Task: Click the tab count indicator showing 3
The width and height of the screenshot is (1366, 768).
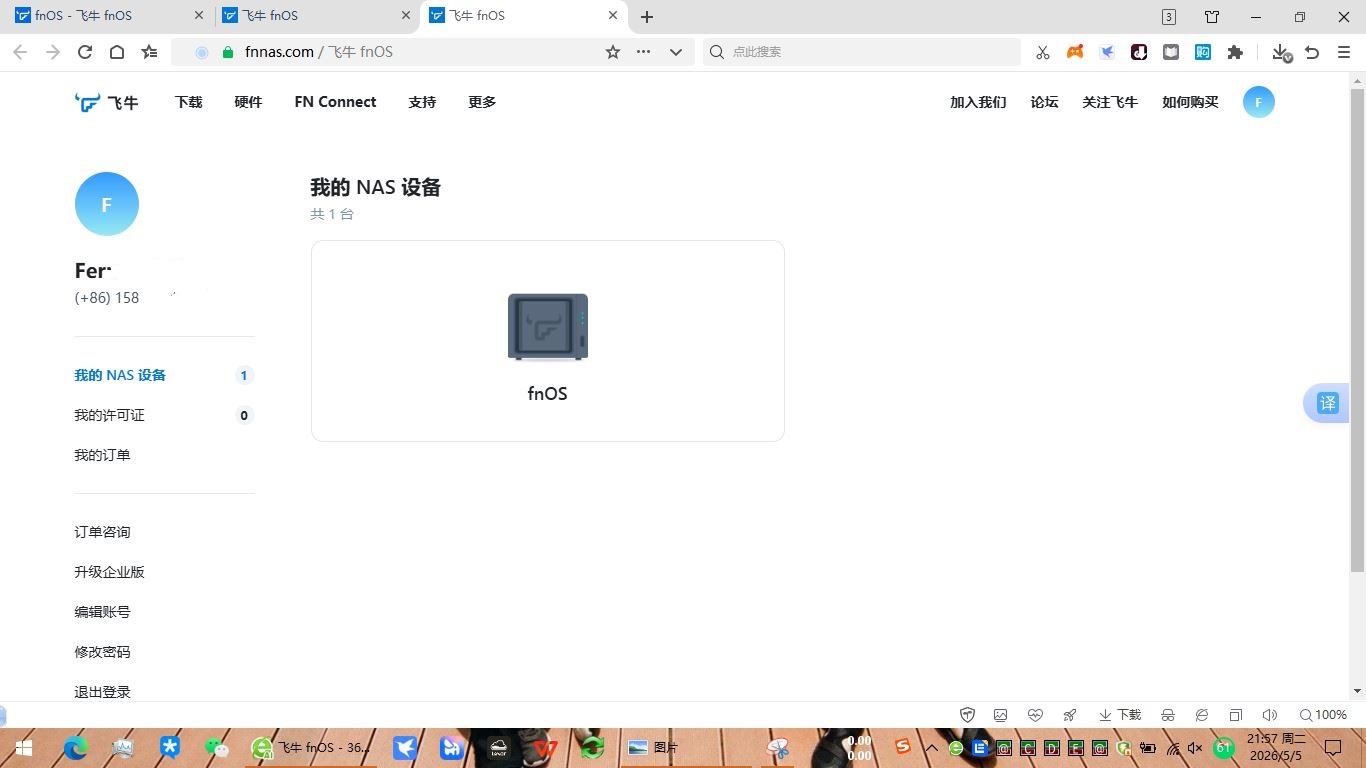Action: click(x=1169, y=17)
